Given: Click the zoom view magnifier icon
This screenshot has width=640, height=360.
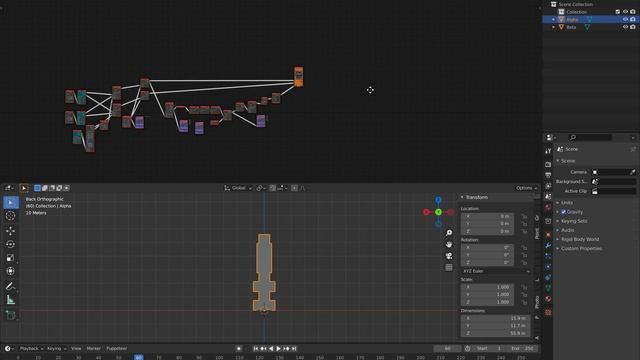Looking at the screenshot, I should tap(449, 233).
